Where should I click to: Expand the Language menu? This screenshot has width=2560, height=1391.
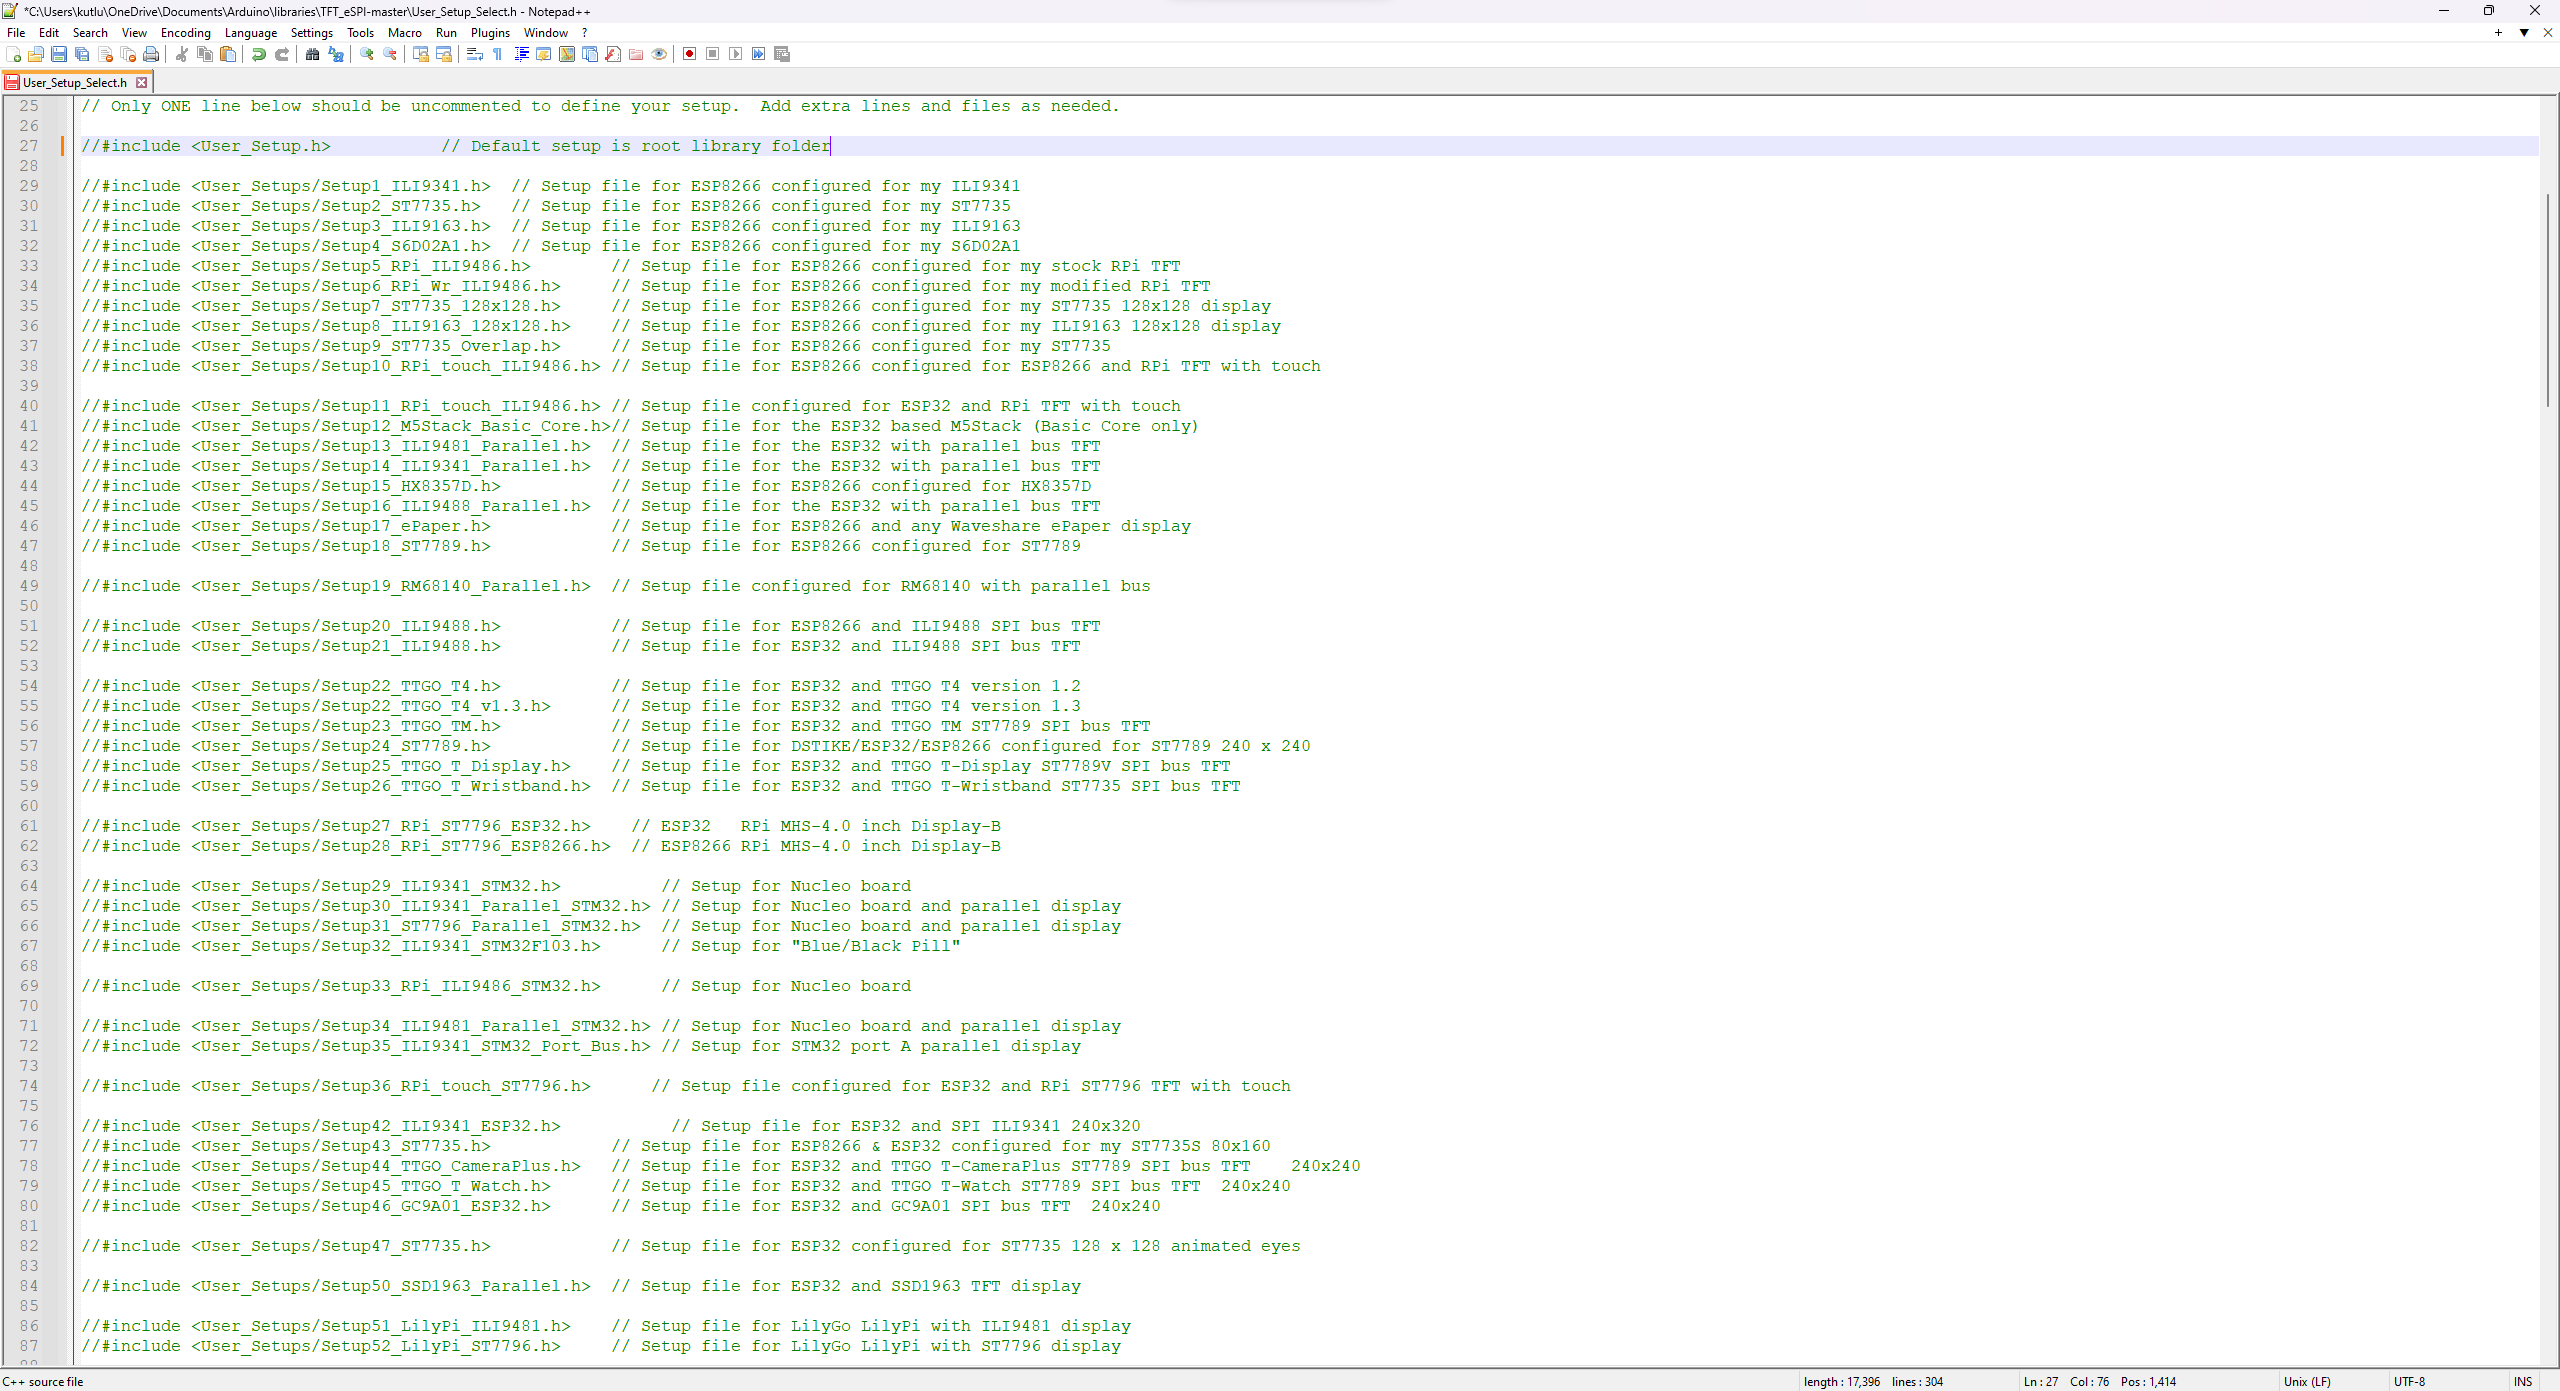250,33
